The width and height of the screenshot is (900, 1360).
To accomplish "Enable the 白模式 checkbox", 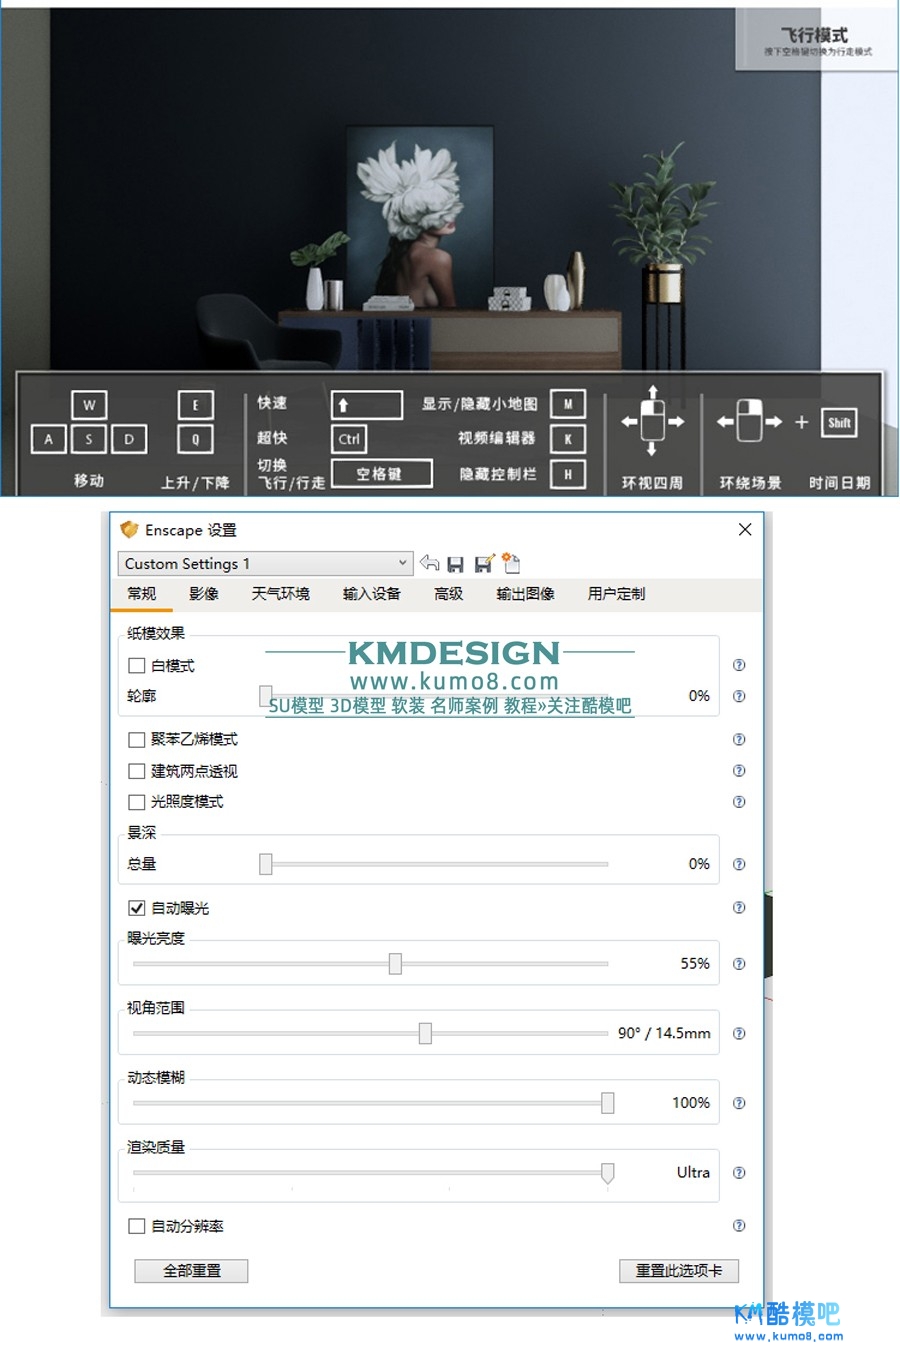I will pyautogui.click(x=137, y=666).
